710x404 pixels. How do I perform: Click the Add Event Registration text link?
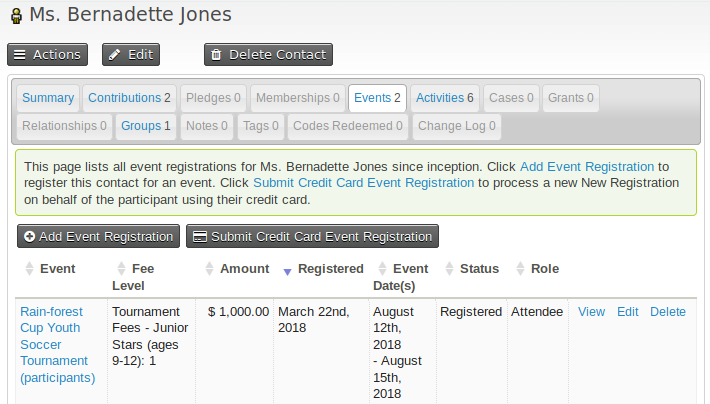click(x=587, y=166)
